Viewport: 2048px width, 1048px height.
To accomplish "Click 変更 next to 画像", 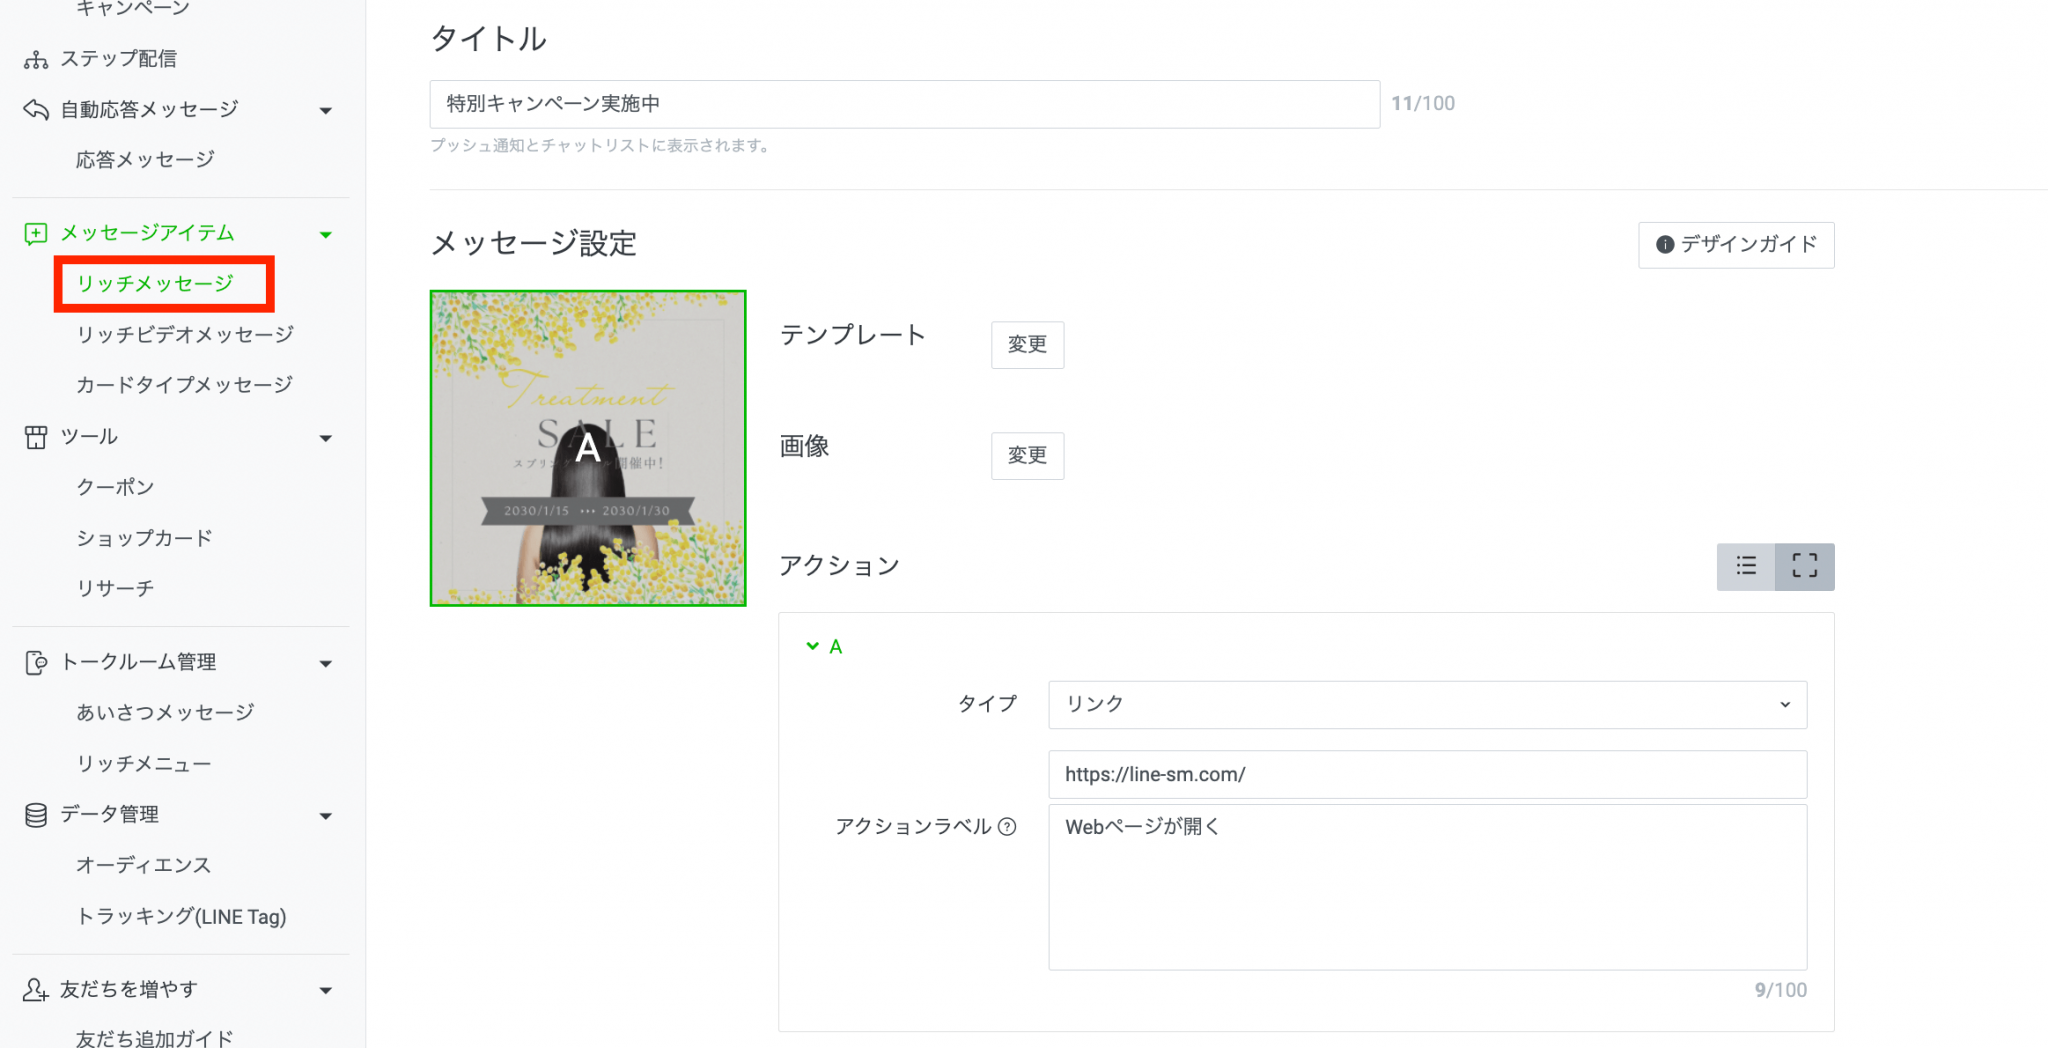I will (1027, 455).
